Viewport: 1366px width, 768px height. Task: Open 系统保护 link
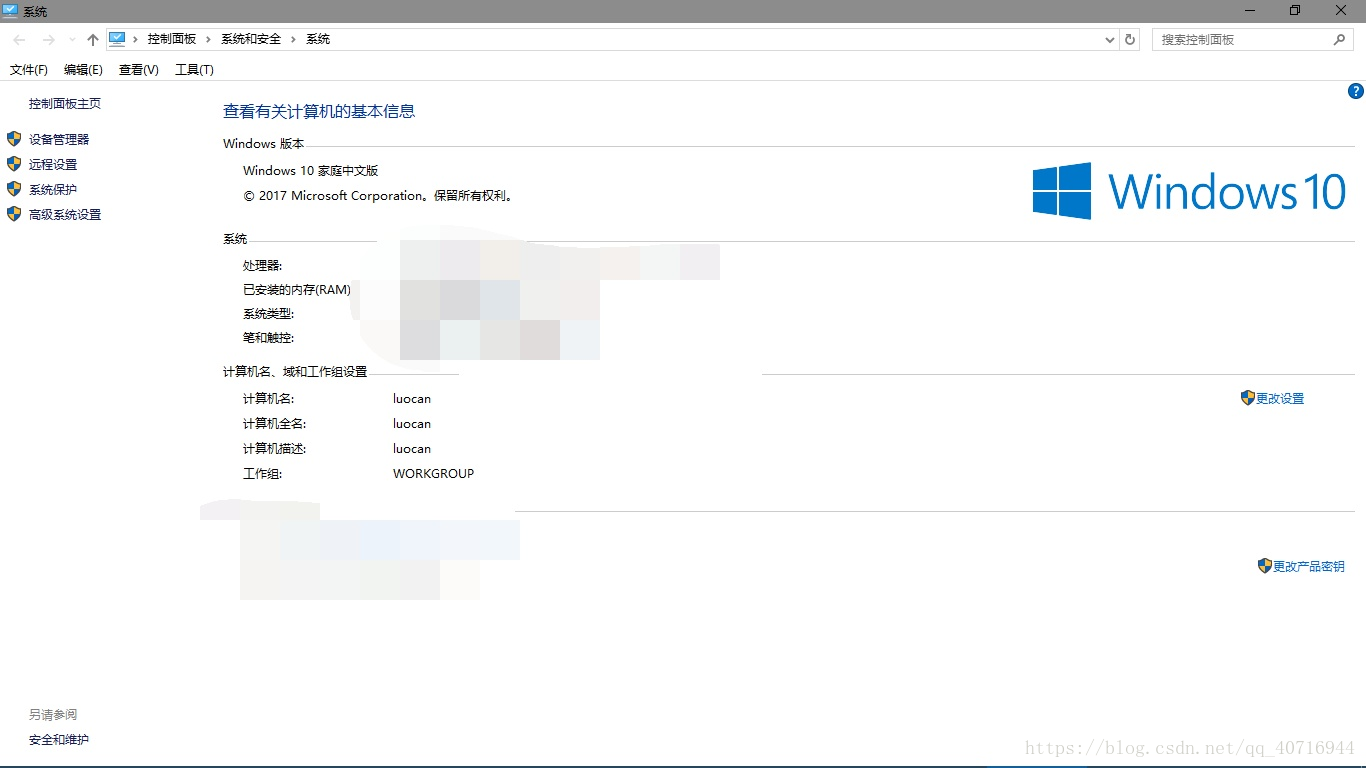[53, 190]
